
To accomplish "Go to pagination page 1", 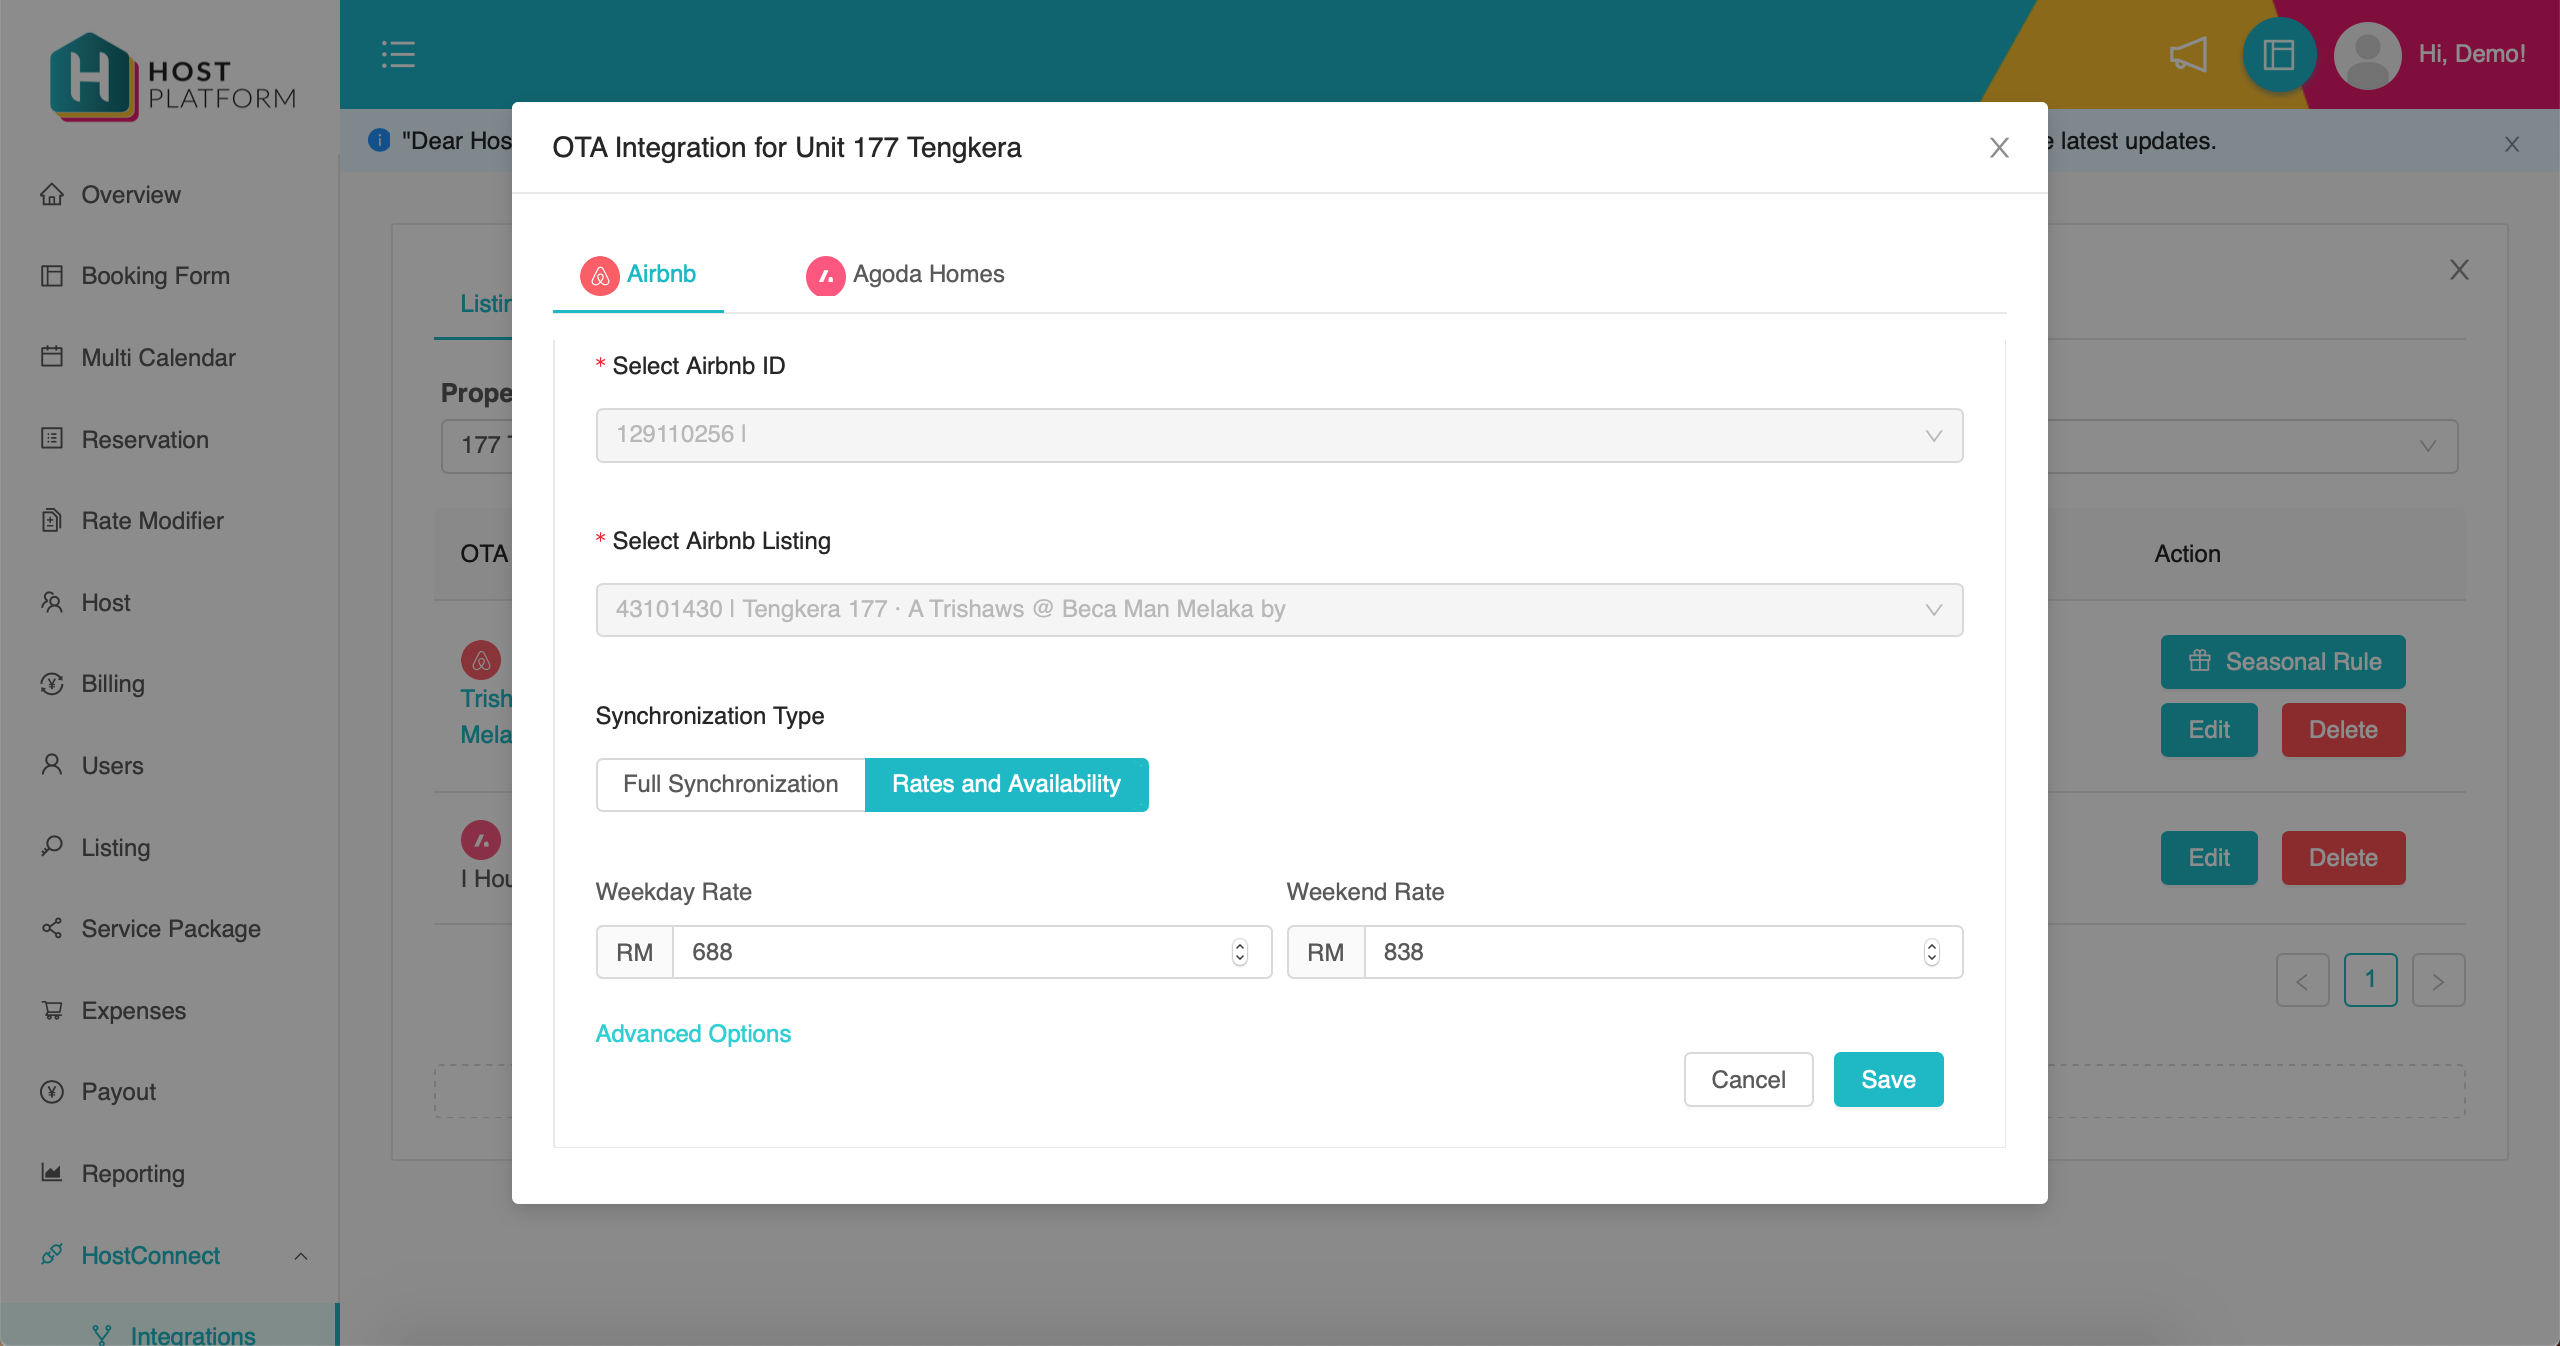I will (x=2370, y=980).
